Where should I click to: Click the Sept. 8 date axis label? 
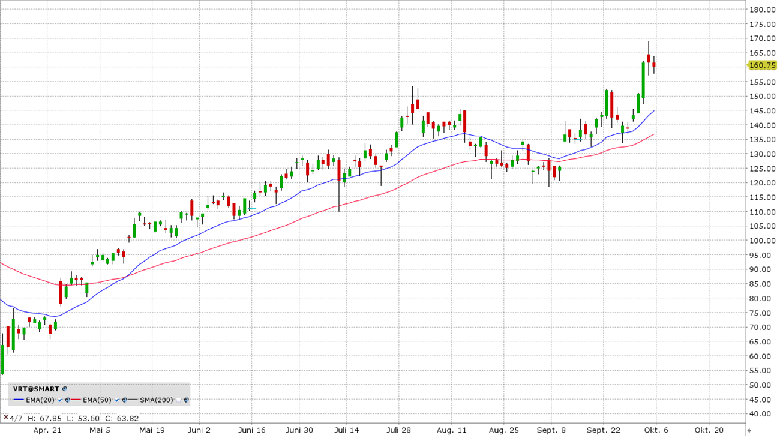(x=551, y=431)
